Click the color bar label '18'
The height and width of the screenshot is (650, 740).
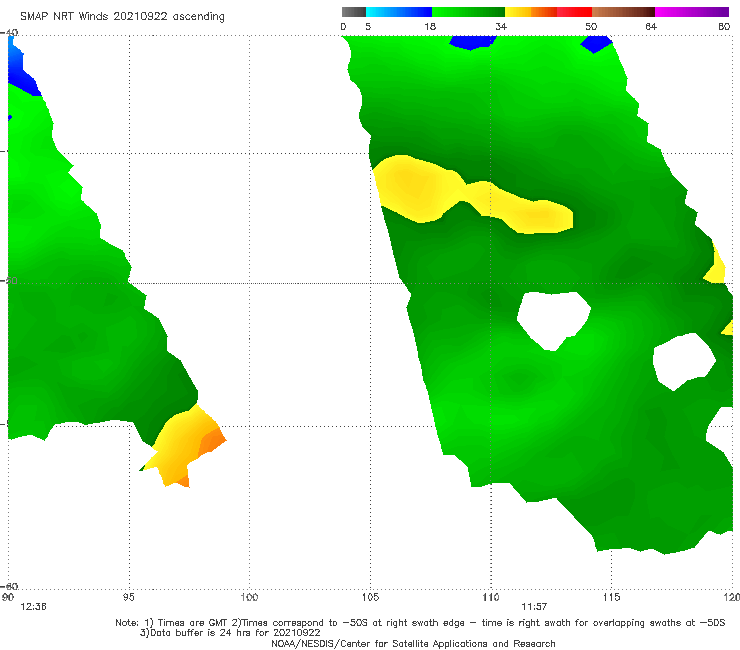[x=430, y=26]
